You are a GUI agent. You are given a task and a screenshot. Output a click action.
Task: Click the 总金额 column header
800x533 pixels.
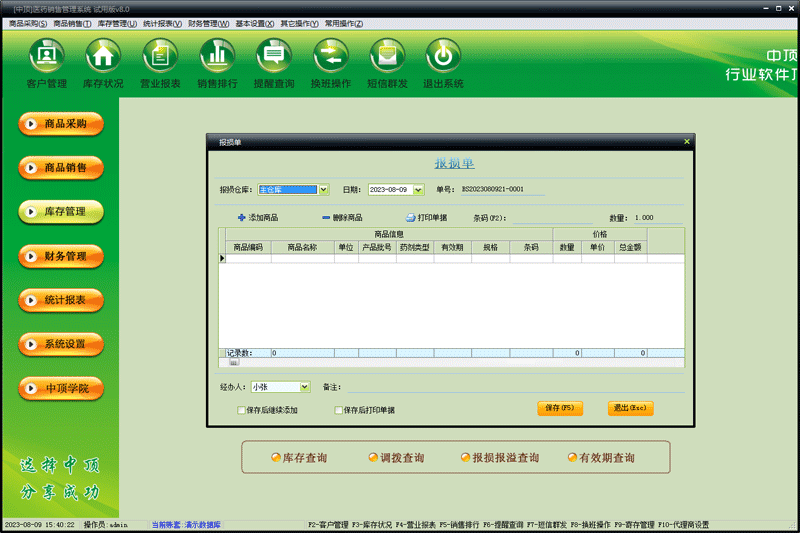click(x=631, y=247)
